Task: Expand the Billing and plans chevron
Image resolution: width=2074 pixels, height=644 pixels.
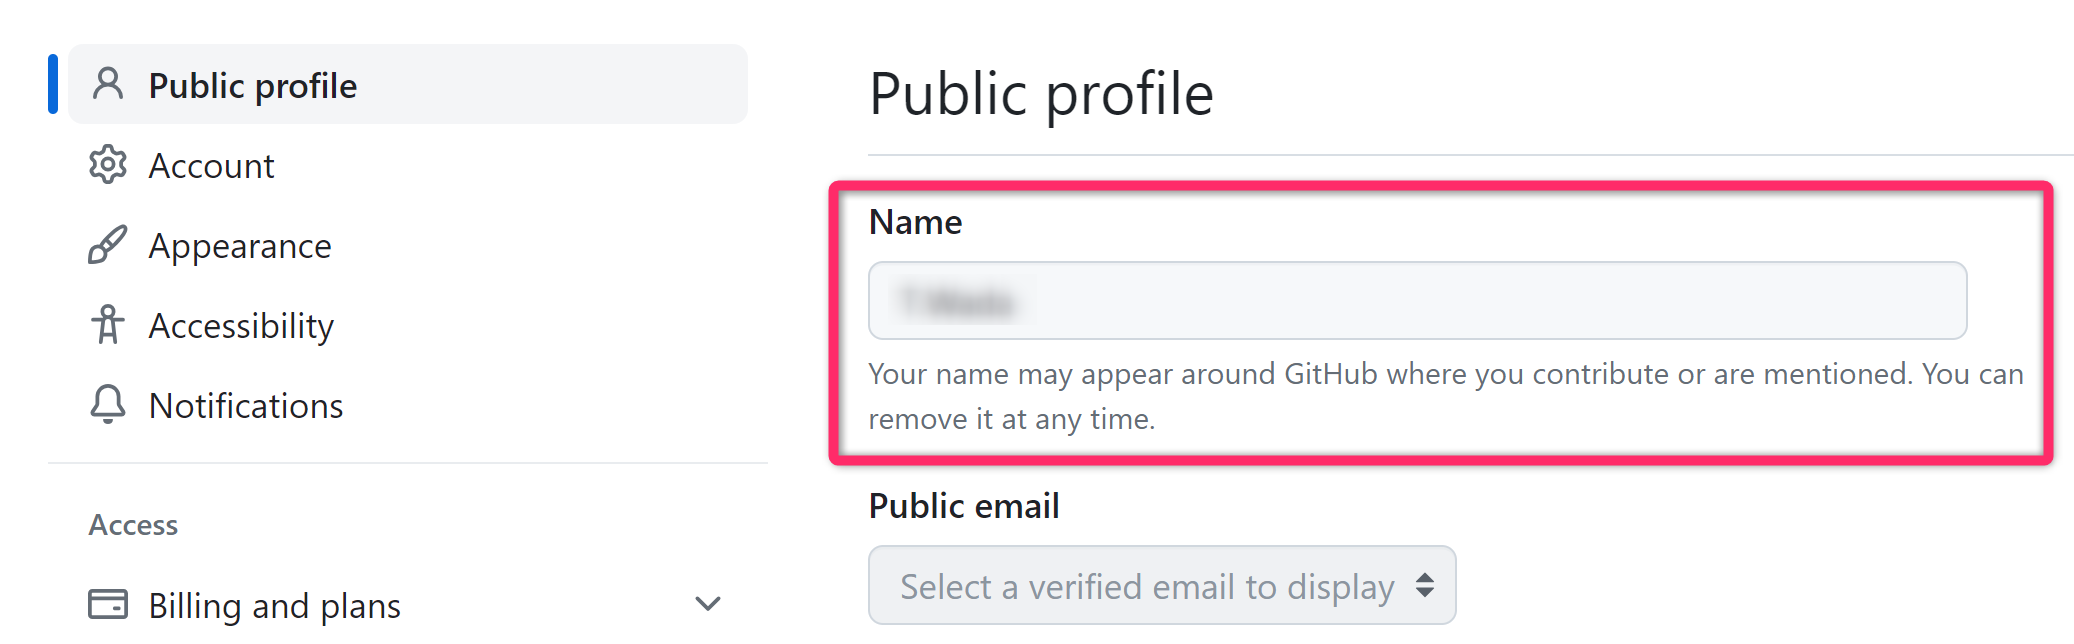Action: 708,604
